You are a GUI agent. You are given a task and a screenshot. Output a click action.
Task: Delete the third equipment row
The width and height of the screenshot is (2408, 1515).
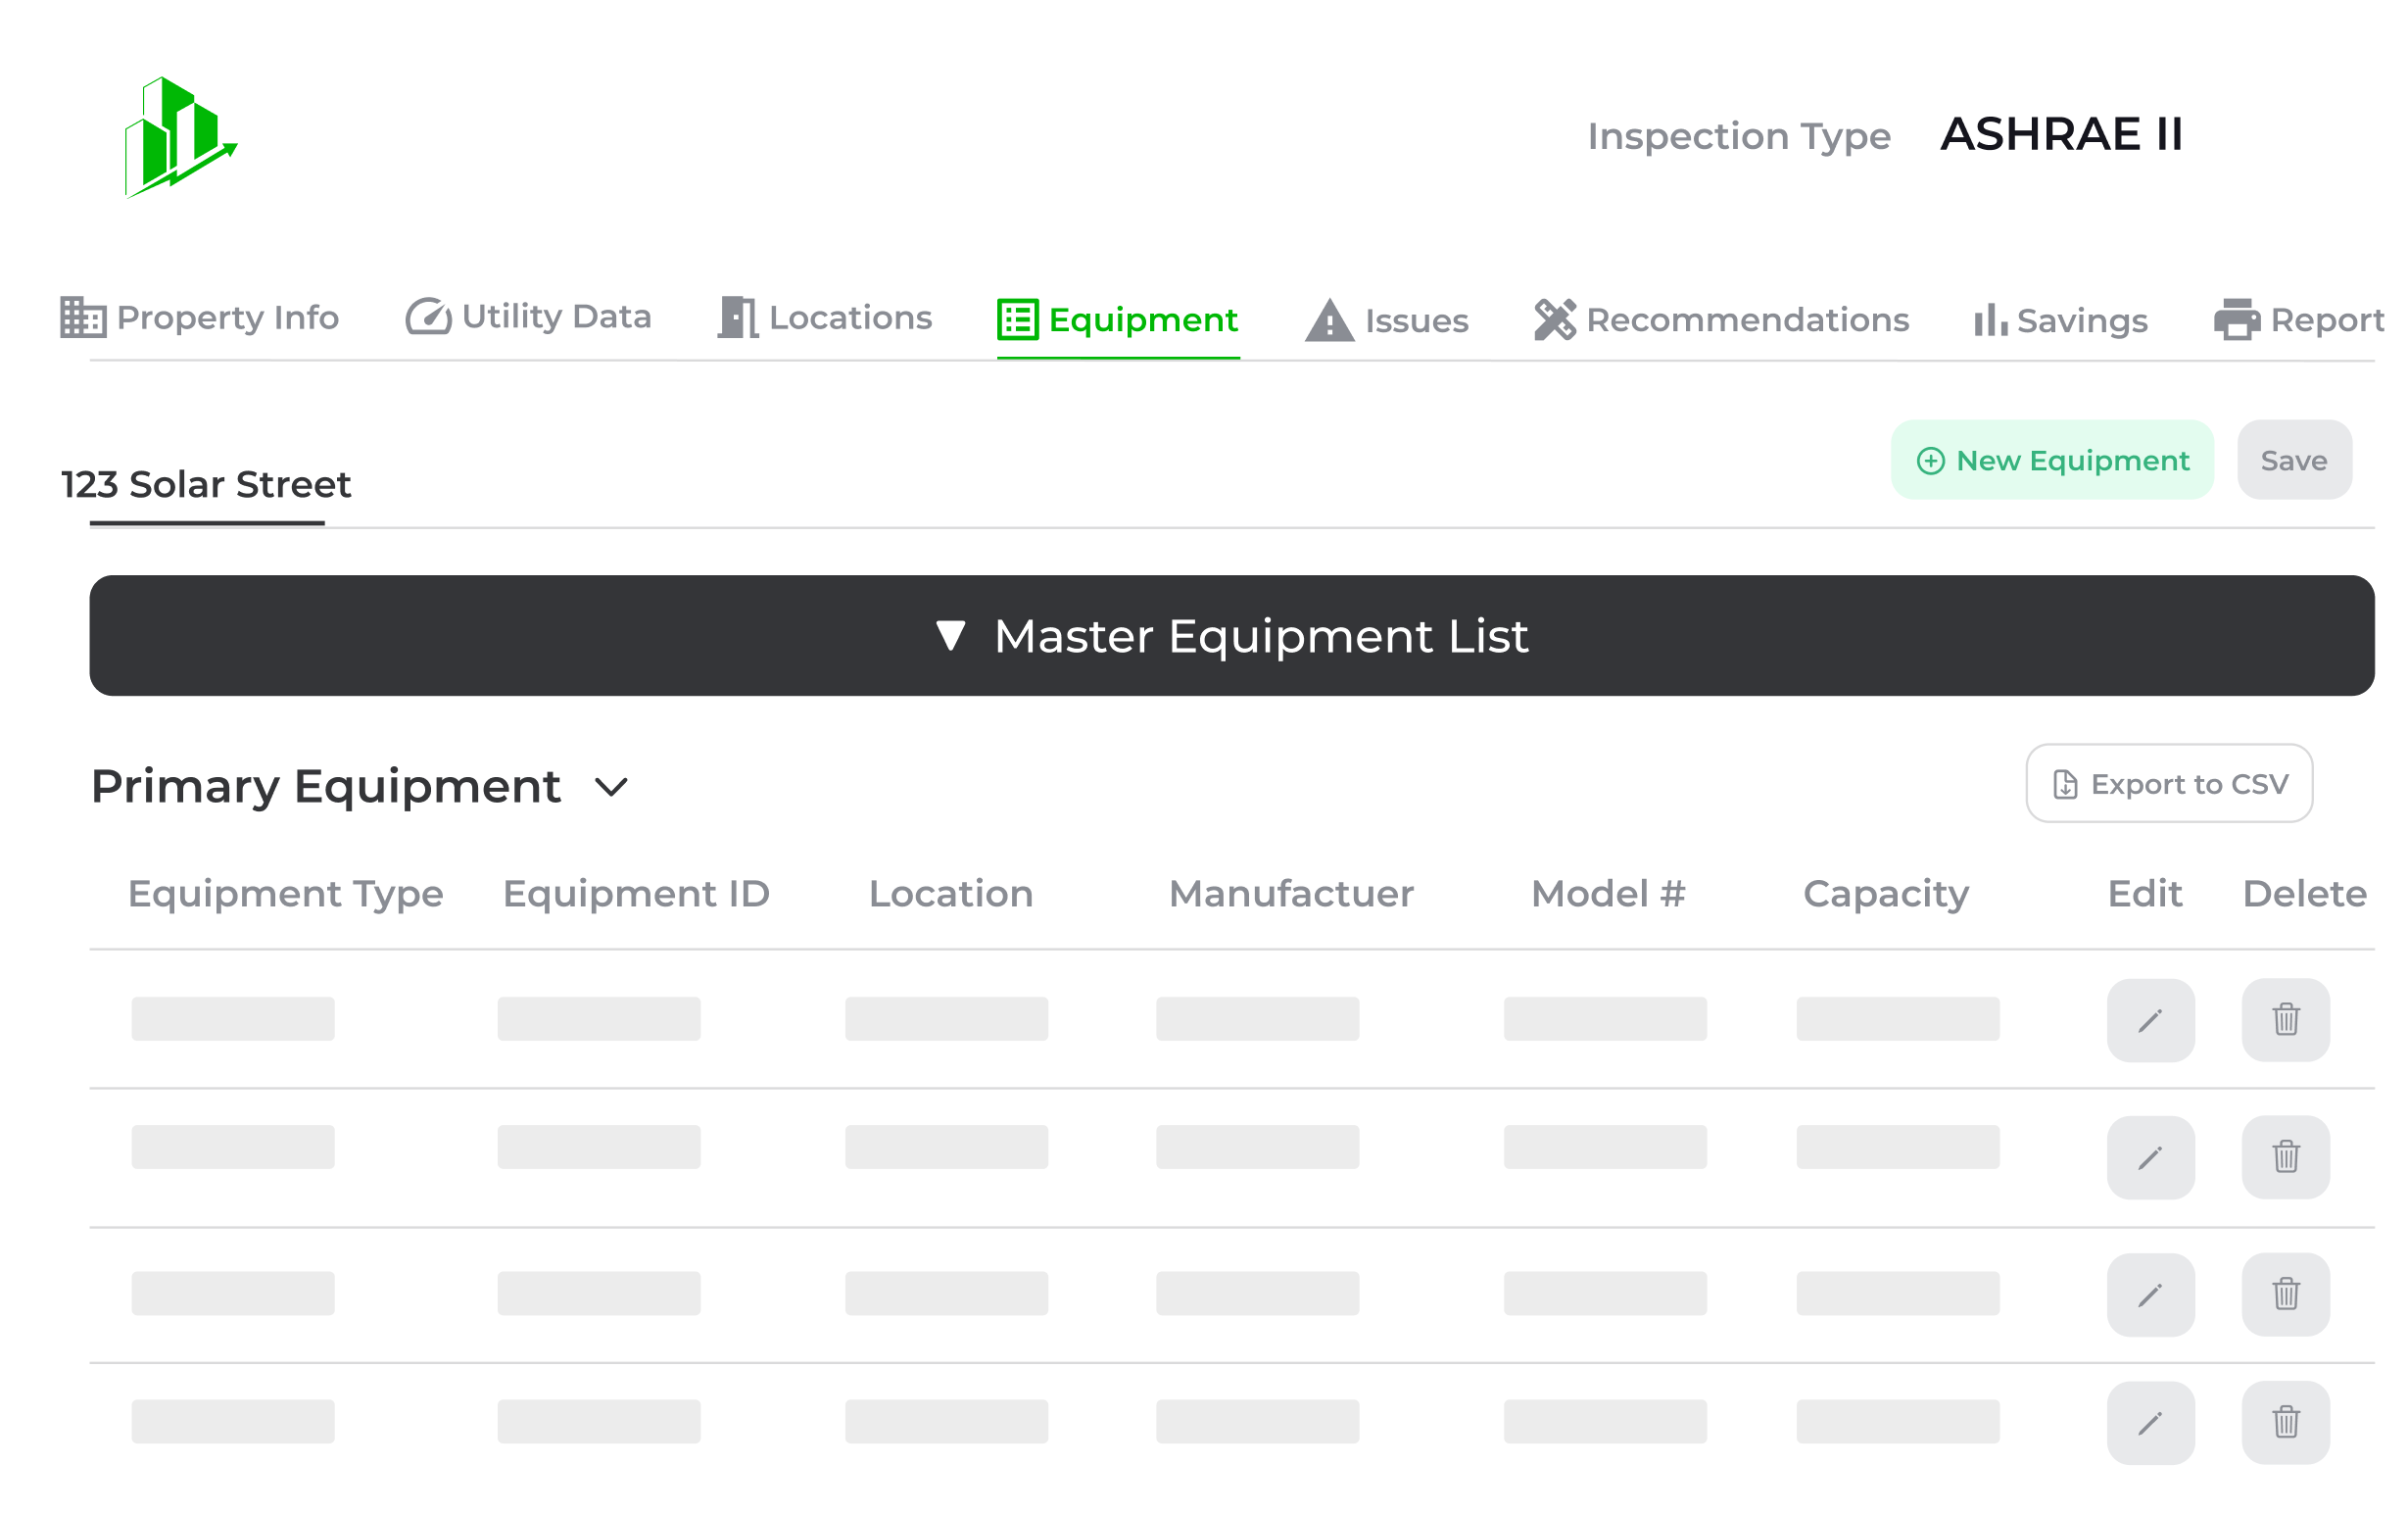pyautogui.click(x=2285, y=1294)
